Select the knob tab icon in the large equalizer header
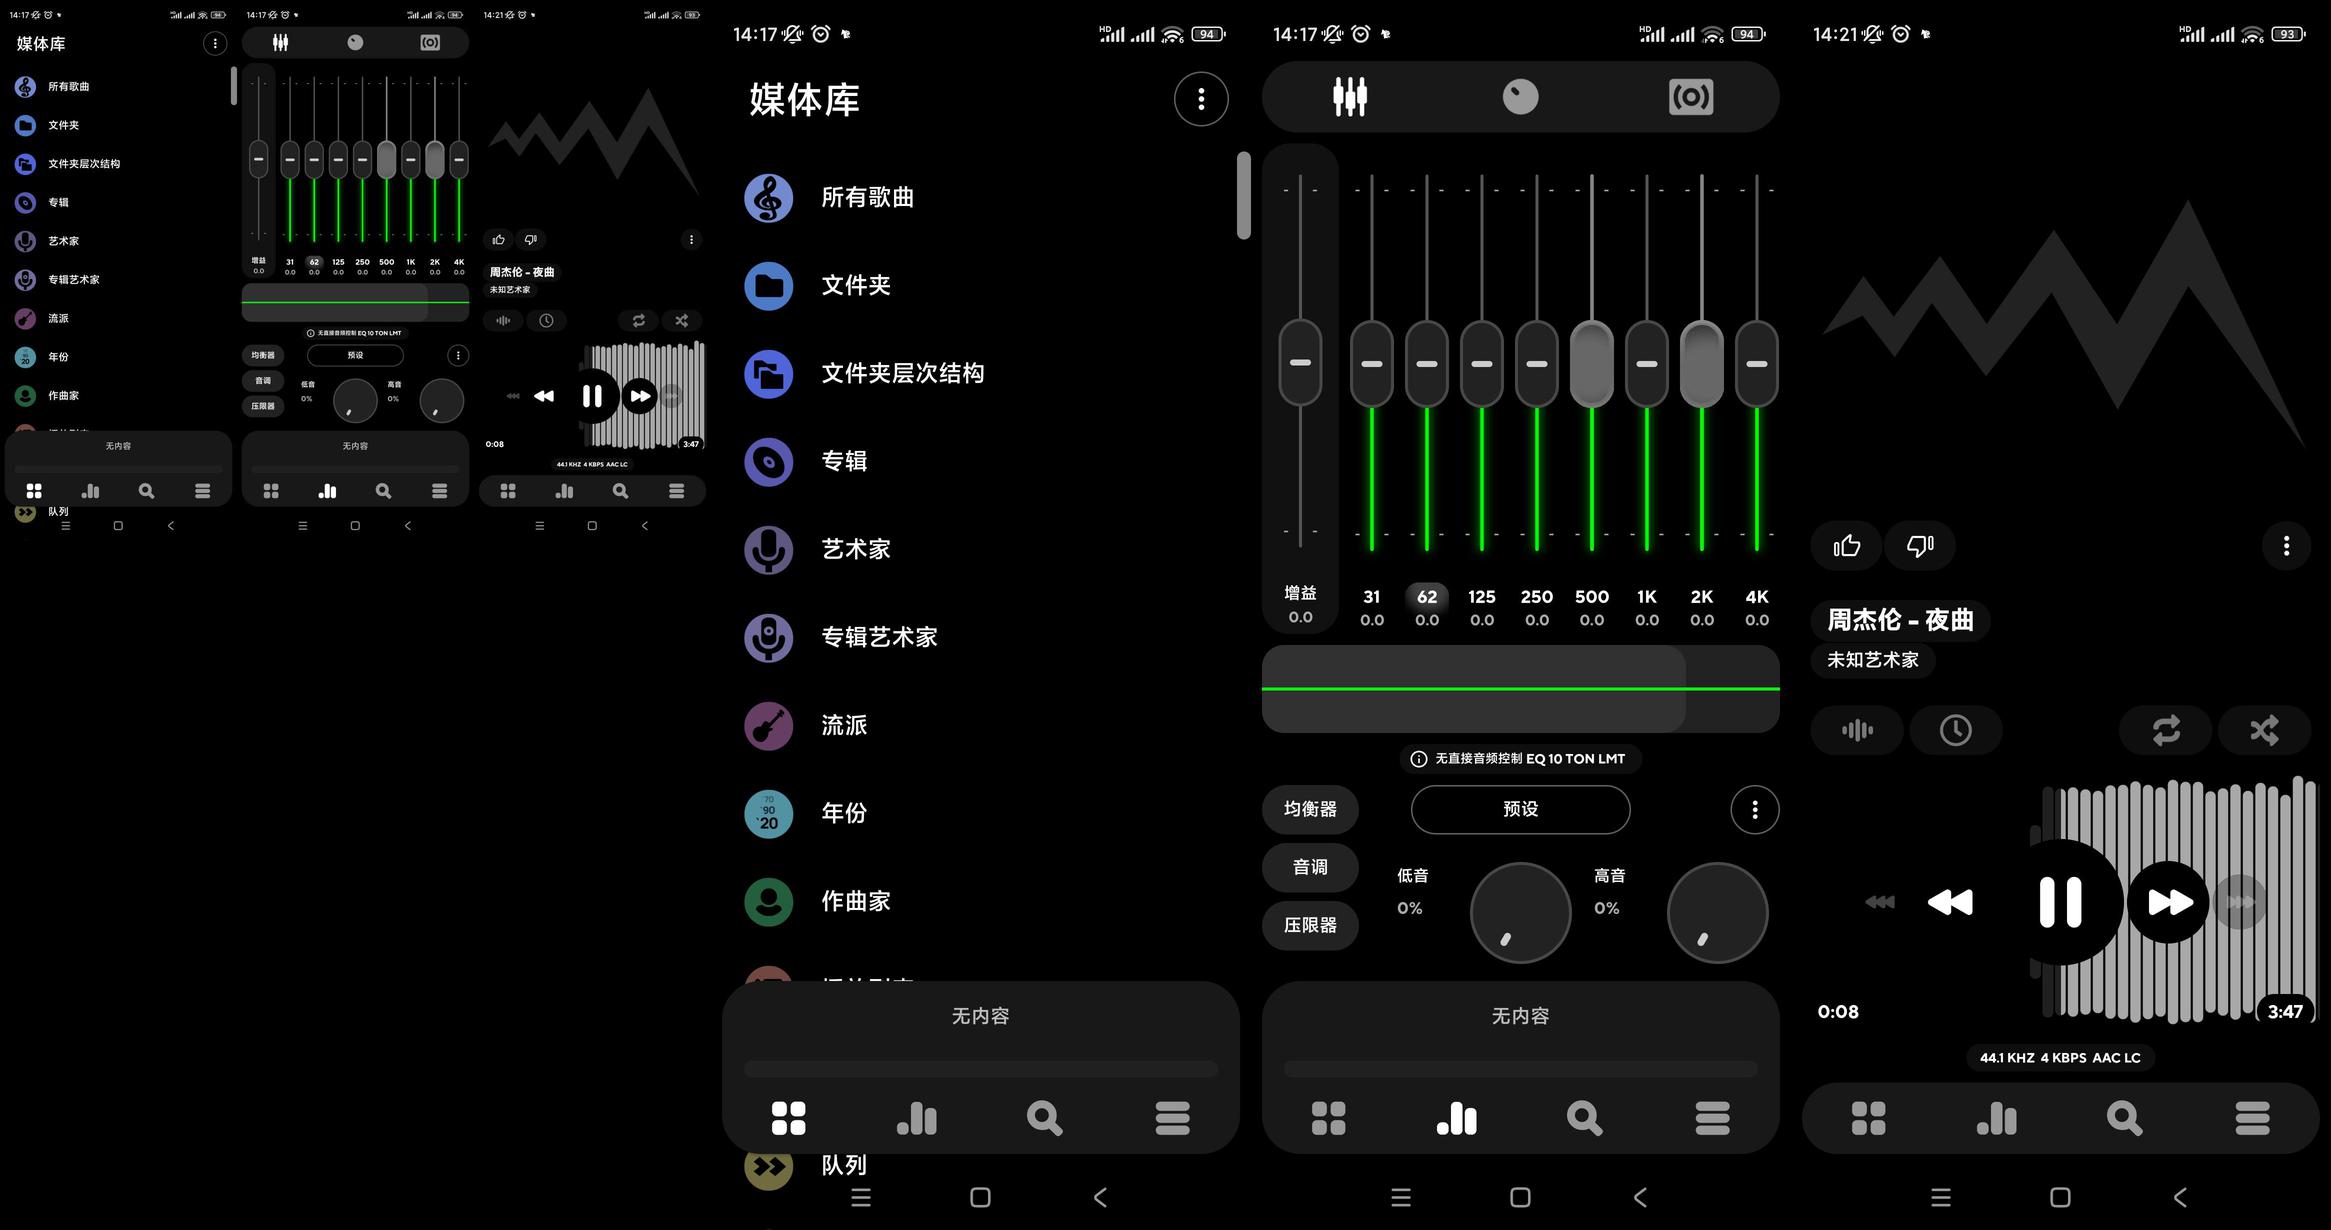This screenshot has height=1230, width=2331. point(1520,97)
